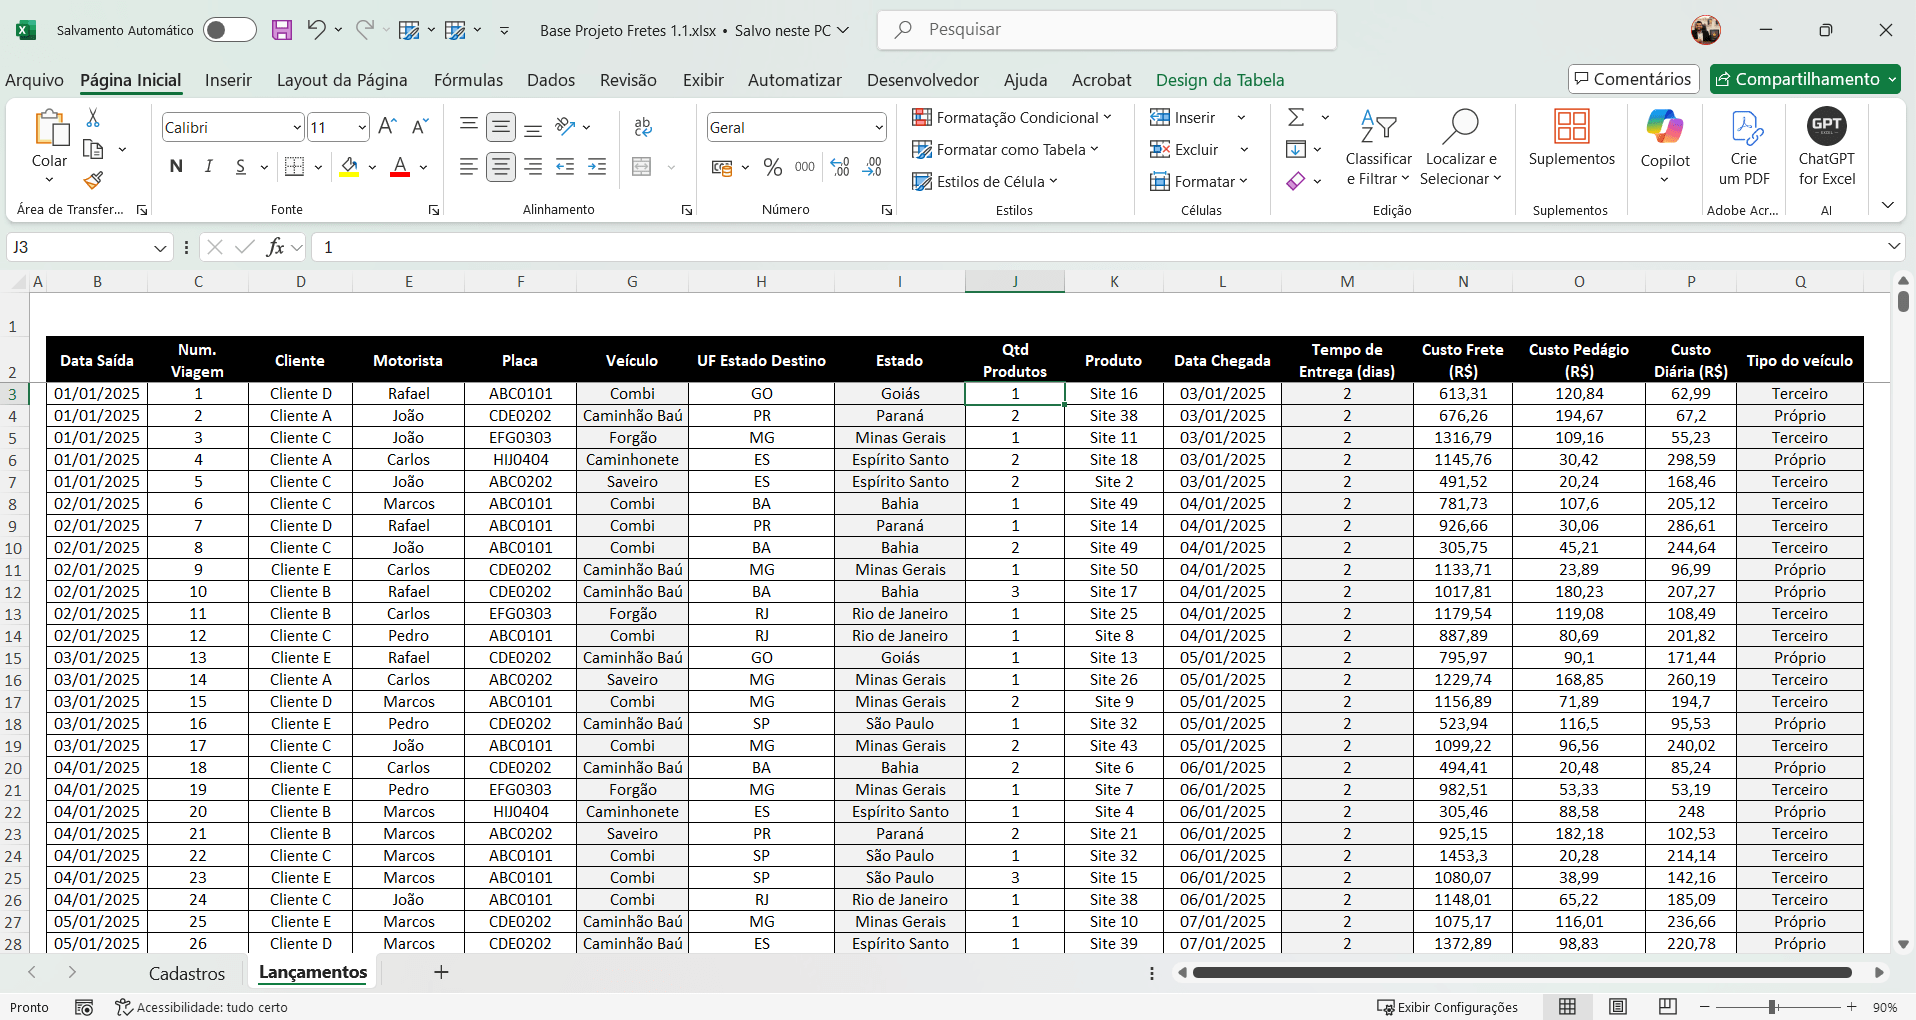1916x1020 pixels.
Task: Click the Comentários button
Action: [x=1632, y=79]
